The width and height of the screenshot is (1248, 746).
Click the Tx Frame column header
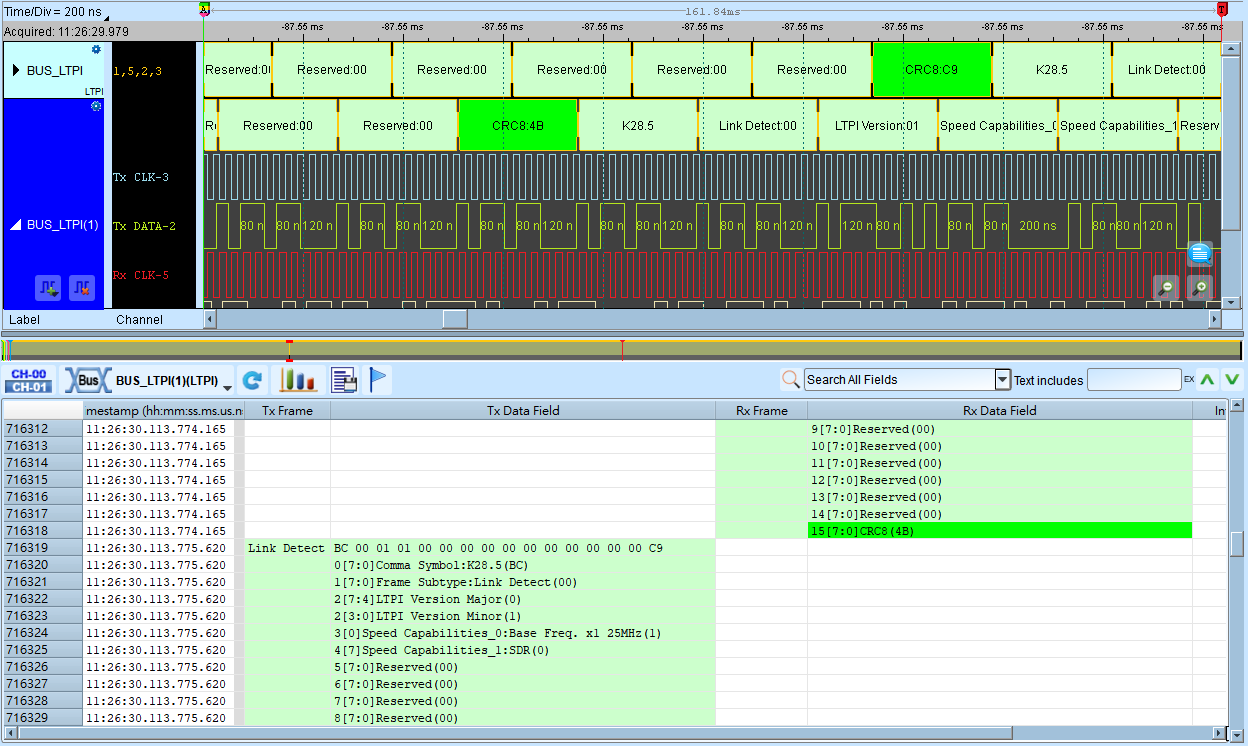tap(287, 410)
